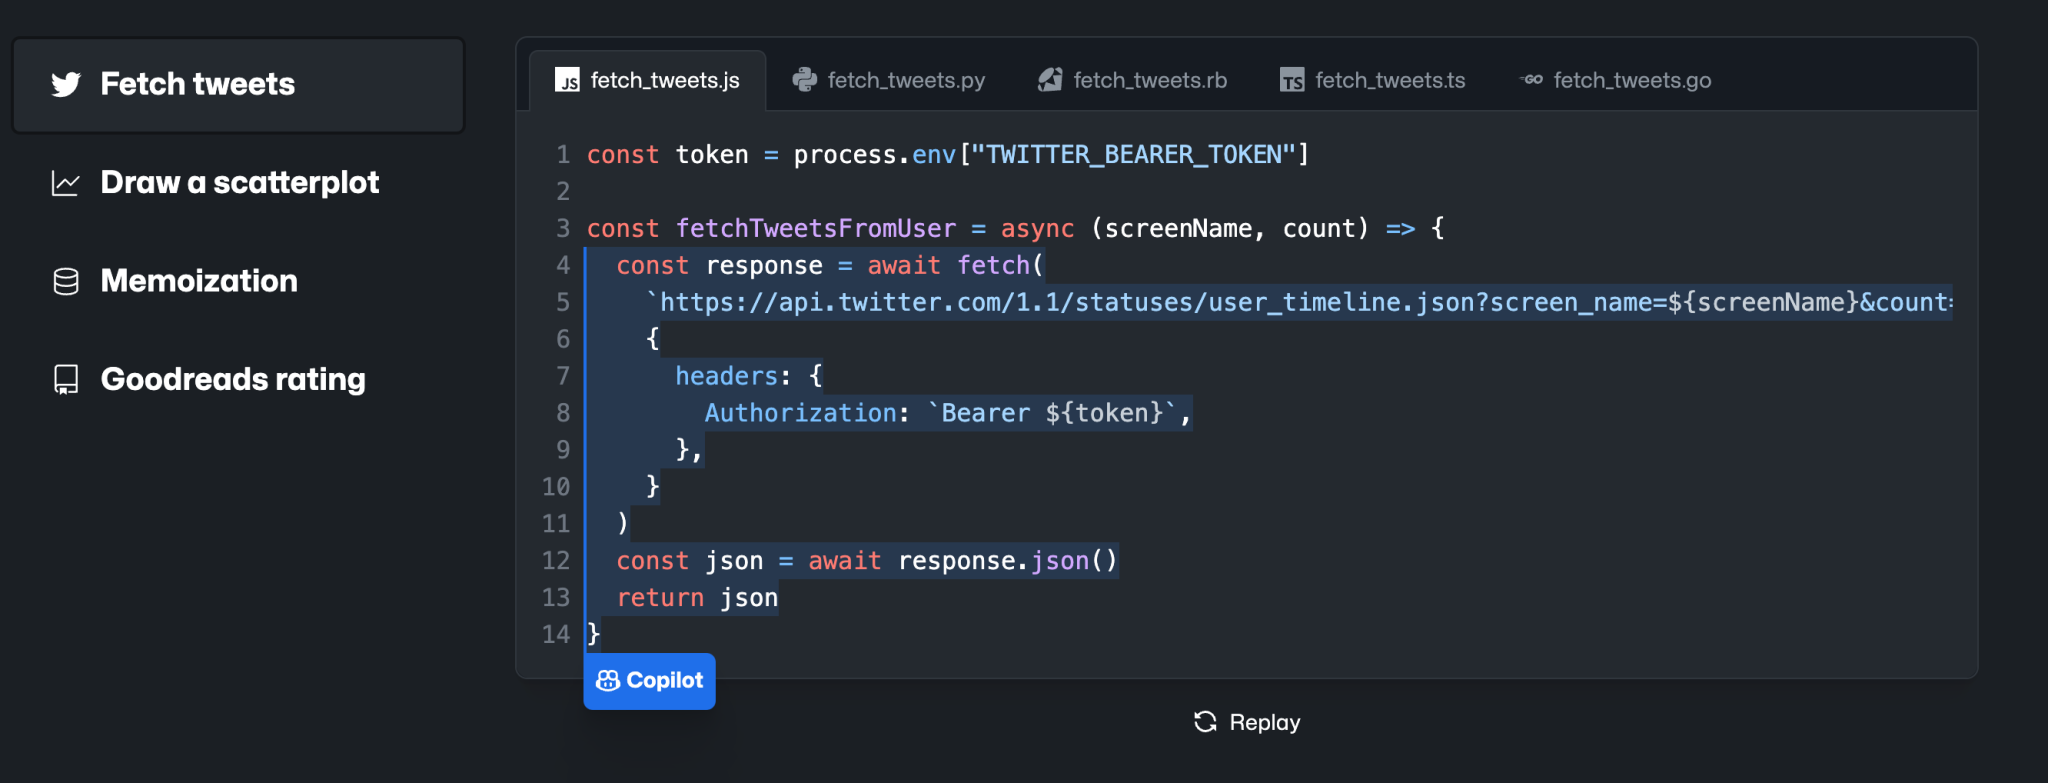Show the Goodreads rating example
The height and width of the screenshot is (783, 2048).
233,380
